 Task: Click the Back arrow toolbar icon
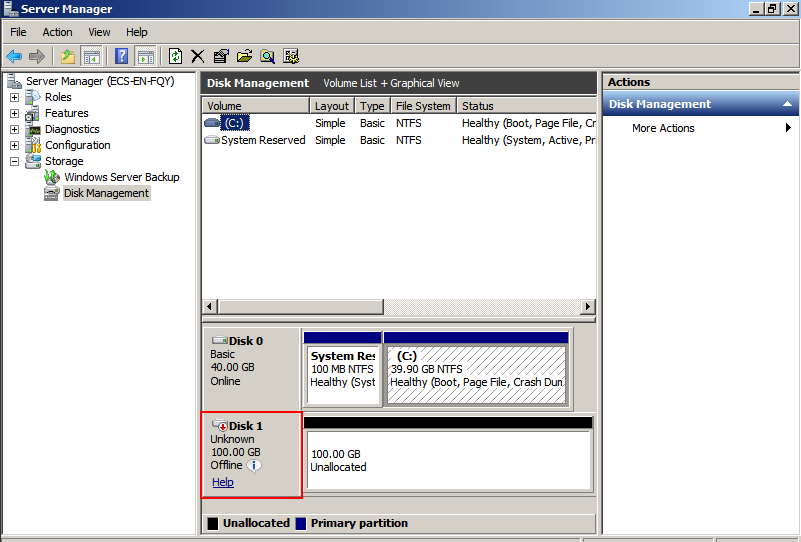click(x=14, y=56)
